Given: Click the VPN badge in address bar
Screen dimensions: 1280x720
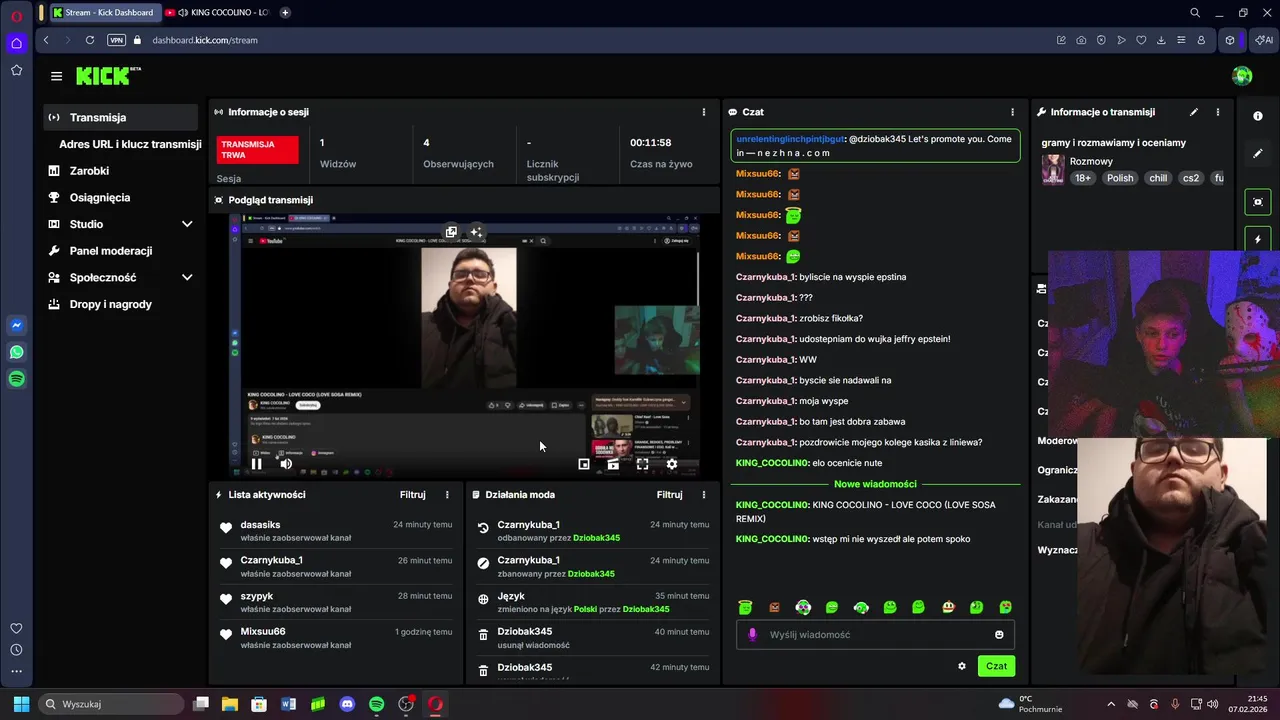Looking at the screenshot, I should point(116,40).
